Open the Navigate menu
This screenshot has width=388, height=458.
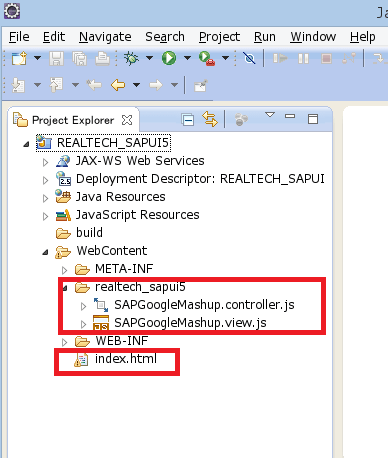(105, 37)
